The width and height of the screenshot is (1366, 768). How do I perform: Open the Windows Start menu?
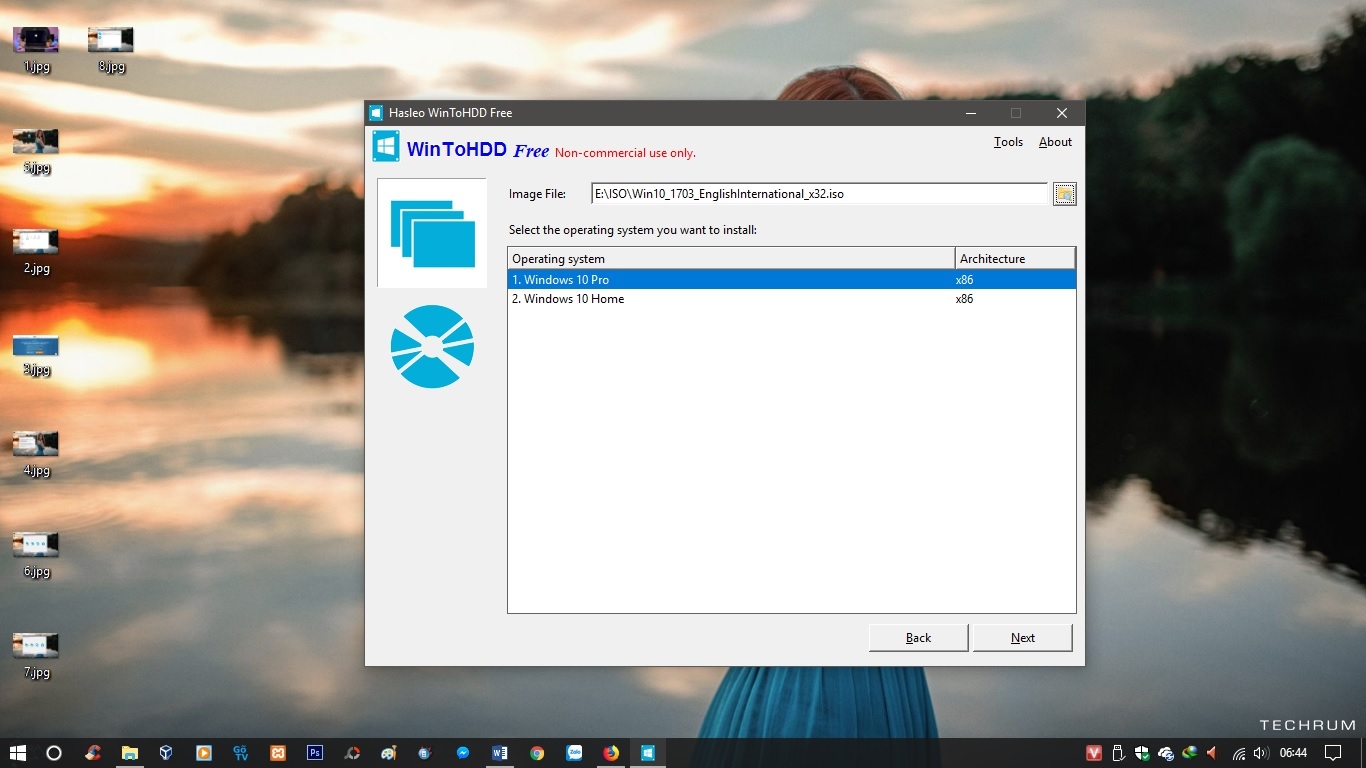[x=18, y=753]
